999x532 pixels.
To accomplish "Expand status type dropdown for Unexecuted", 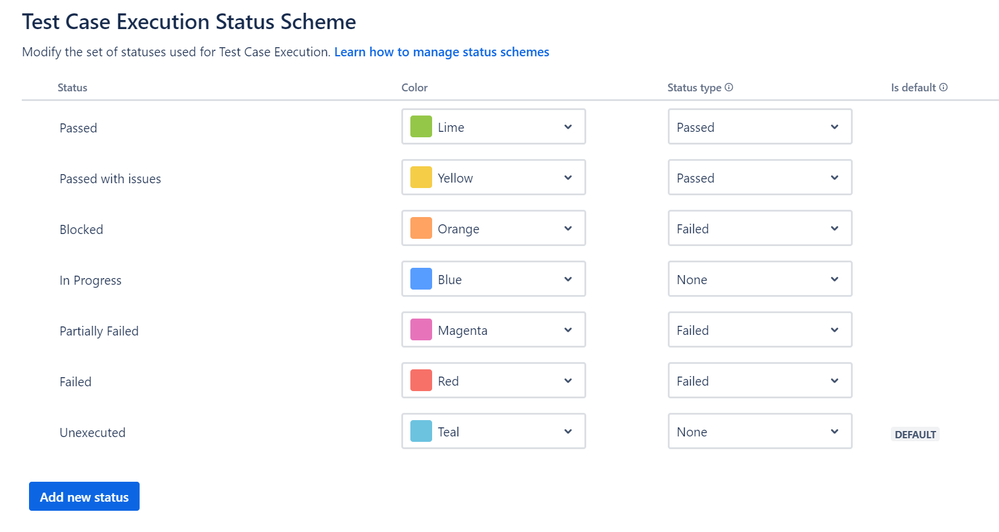I will [x=759, y=432].
